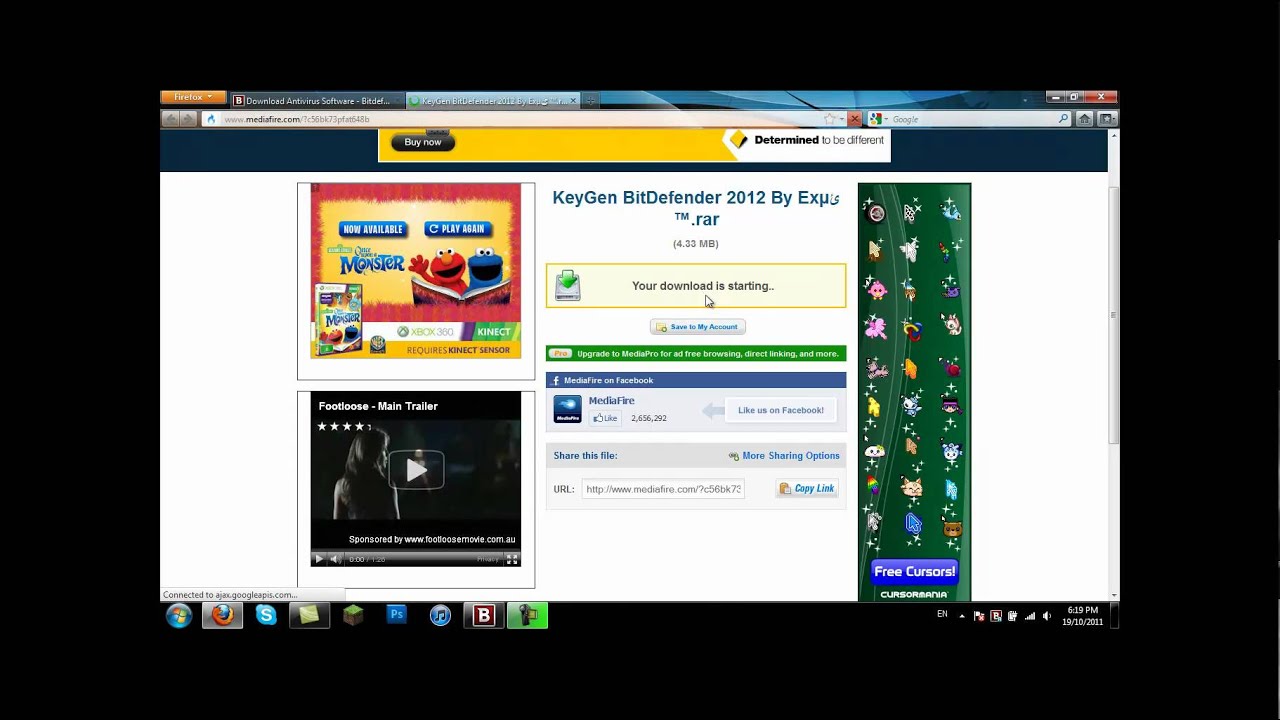The height and width of the screenshot is (720, 1280).
Task: Play the Footloose trailer video
Action: (416, 469)
